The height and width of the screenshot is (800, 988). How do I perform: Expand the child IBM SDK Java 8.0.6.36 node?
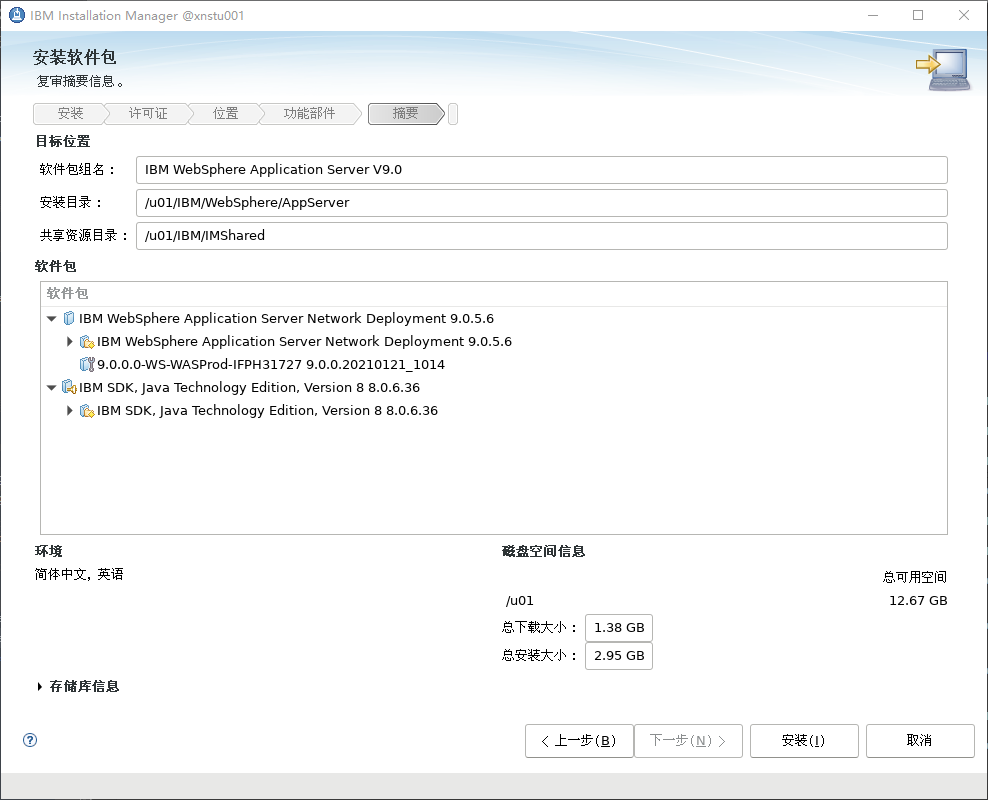[x=70, y=411]
